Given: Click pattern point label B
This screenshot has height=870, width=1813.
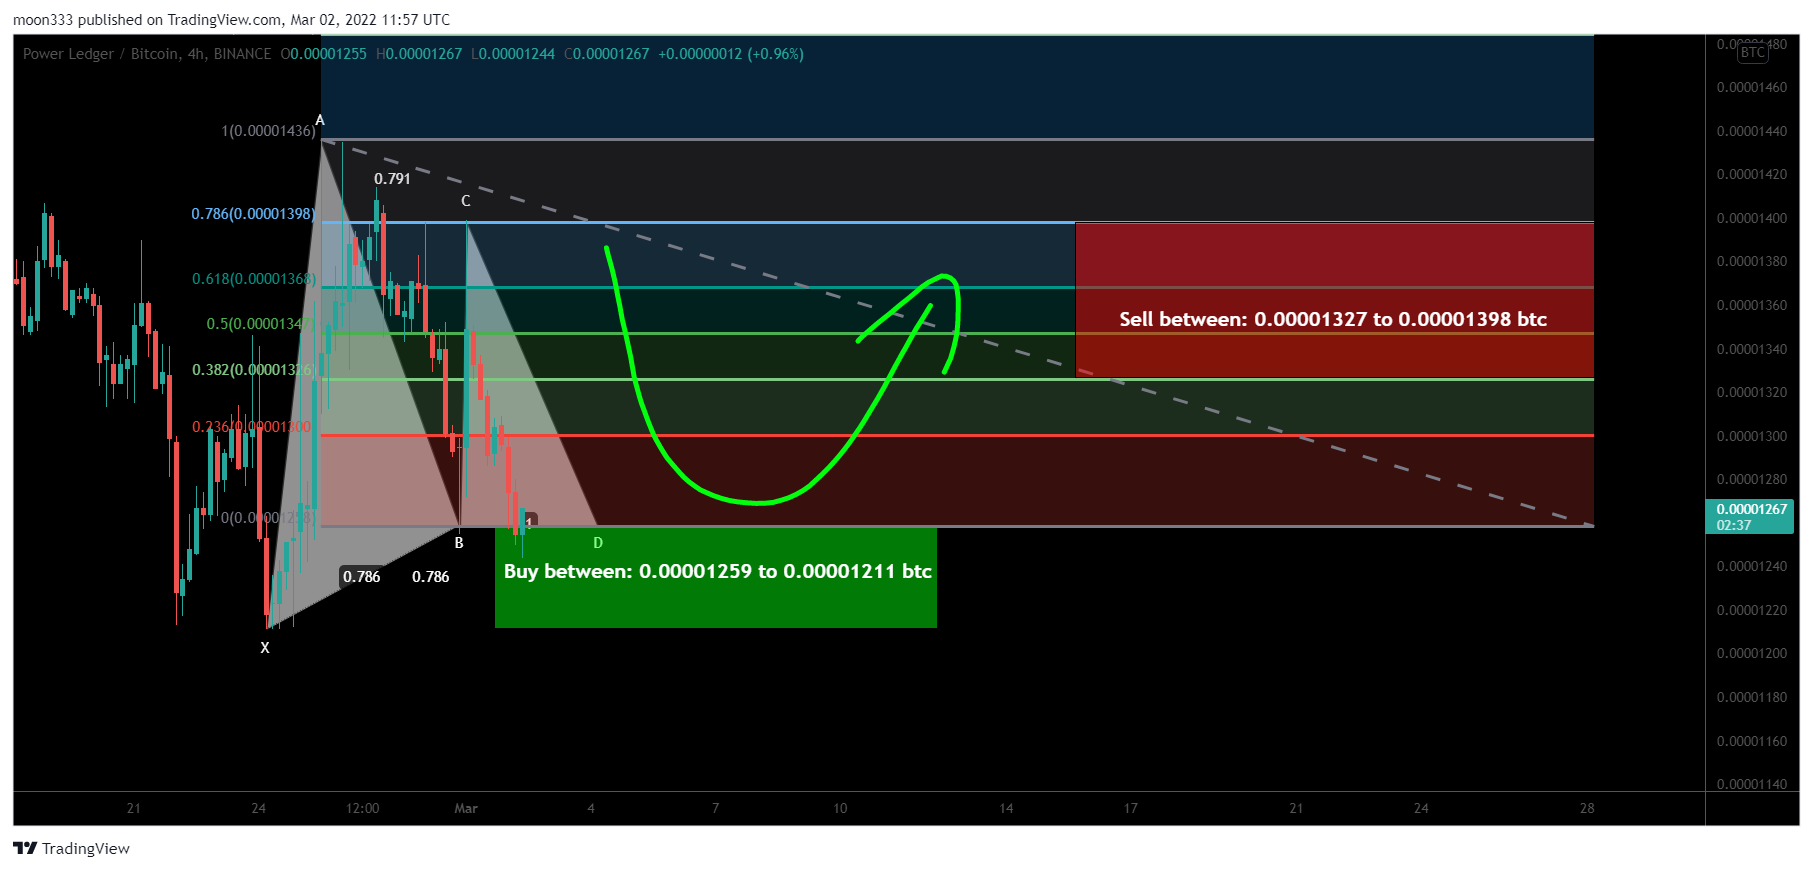Looking at the screenshot, I should [459, 543].
